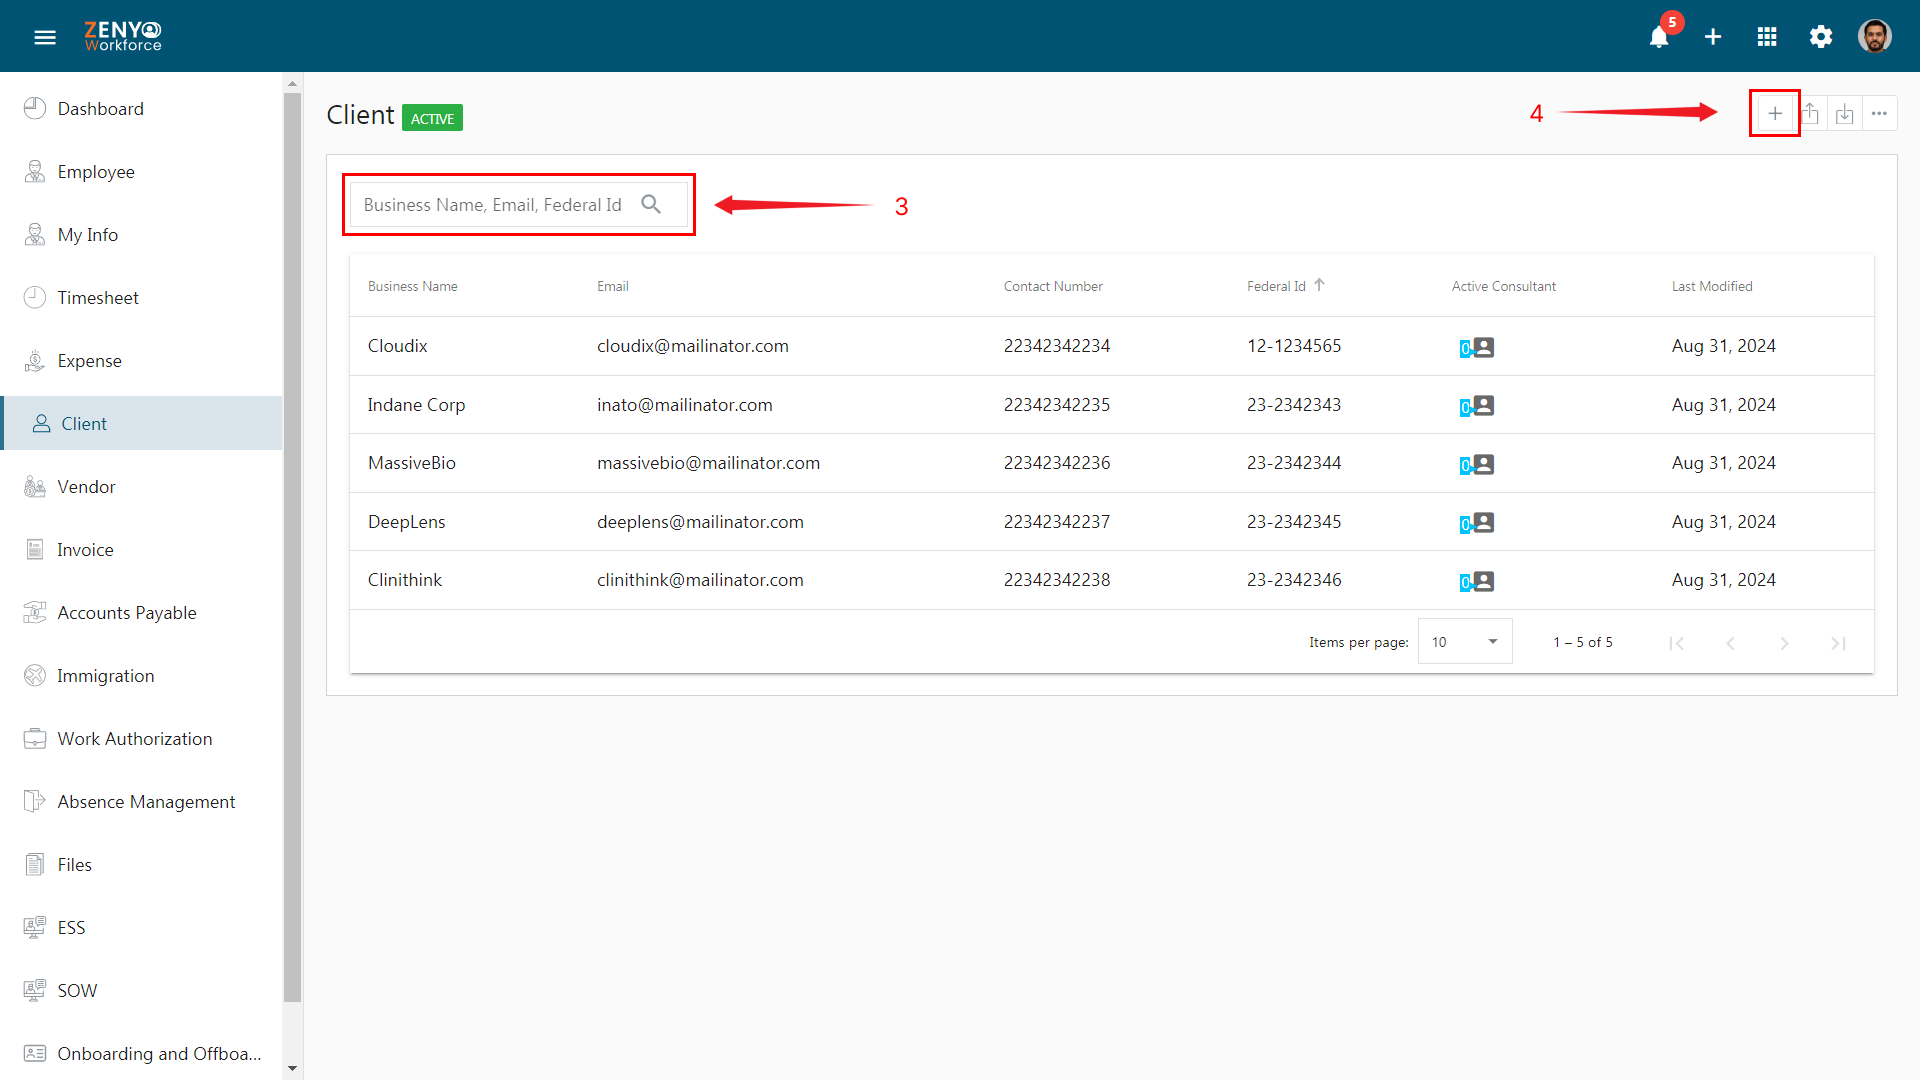Open Employee in the sidebar
This screenshot has height=1080, width=1920.
142,172
